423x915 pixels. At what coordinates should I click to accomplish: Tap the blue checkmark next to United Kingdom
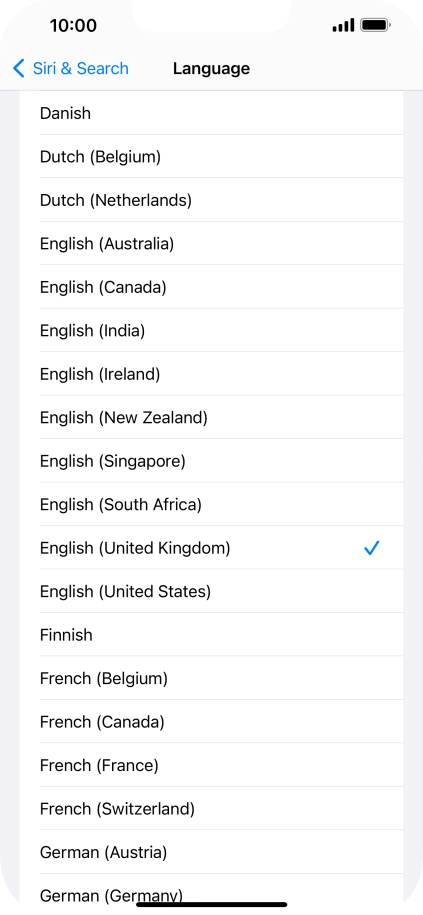pyautogui.click(x=371, y=548)
